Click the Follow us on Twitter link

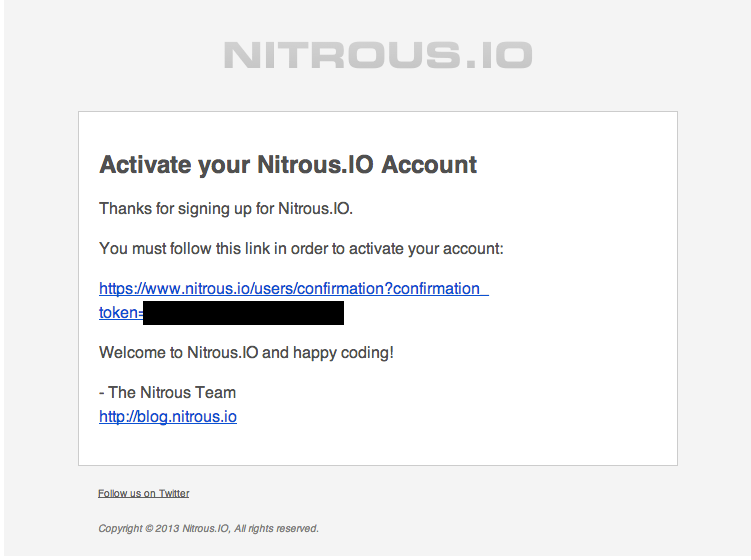[144, 493]
